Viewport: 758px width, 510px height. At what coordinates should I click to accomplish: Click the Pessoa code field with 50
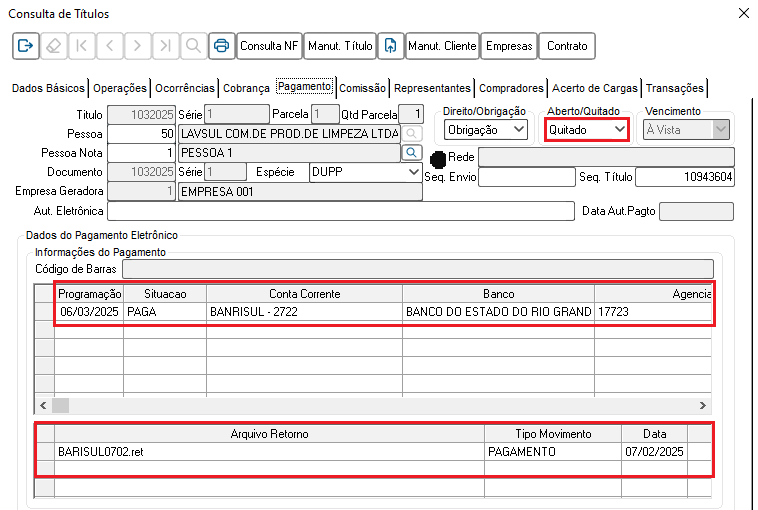click(x=141, y=133)
